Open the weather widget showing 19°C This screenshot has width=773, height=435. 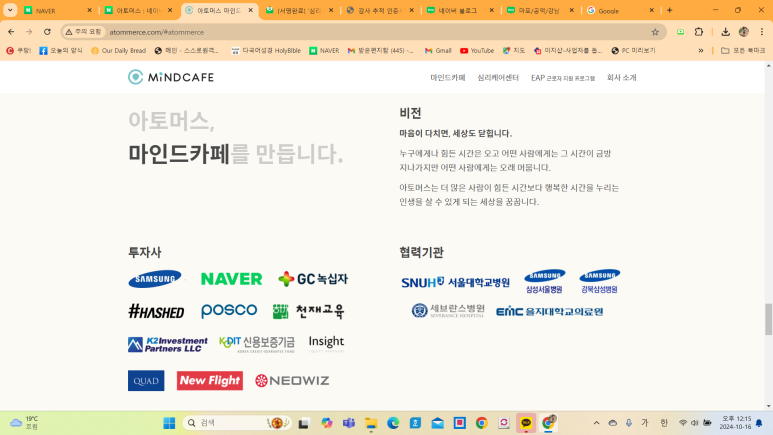[25, 423]
